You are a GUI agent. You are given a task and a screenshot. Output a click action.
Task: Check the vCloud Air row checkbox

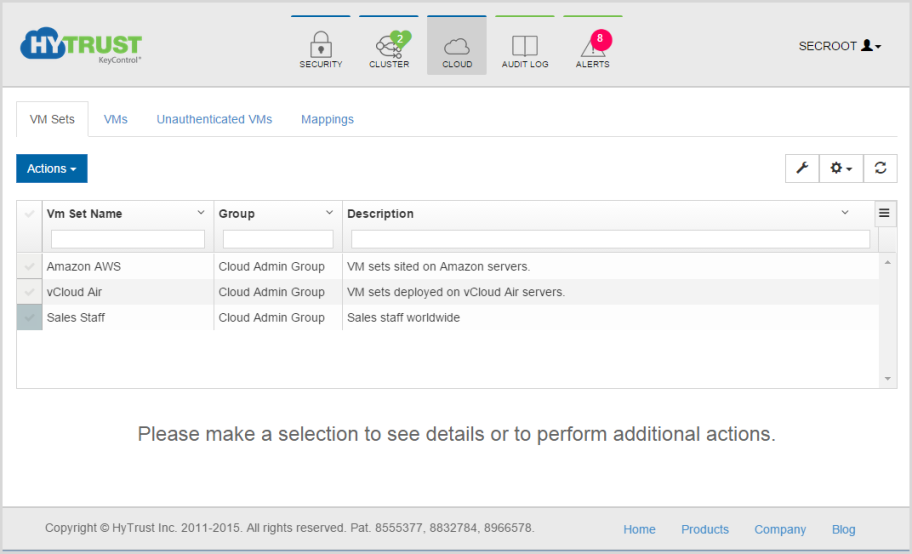(x=29, y=292)
